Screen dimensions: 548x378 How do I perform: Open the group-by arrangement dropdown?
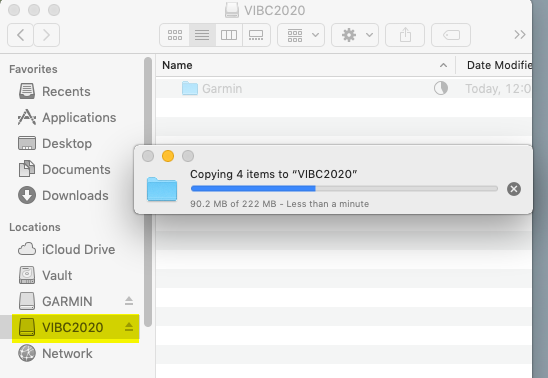point(301,35)
